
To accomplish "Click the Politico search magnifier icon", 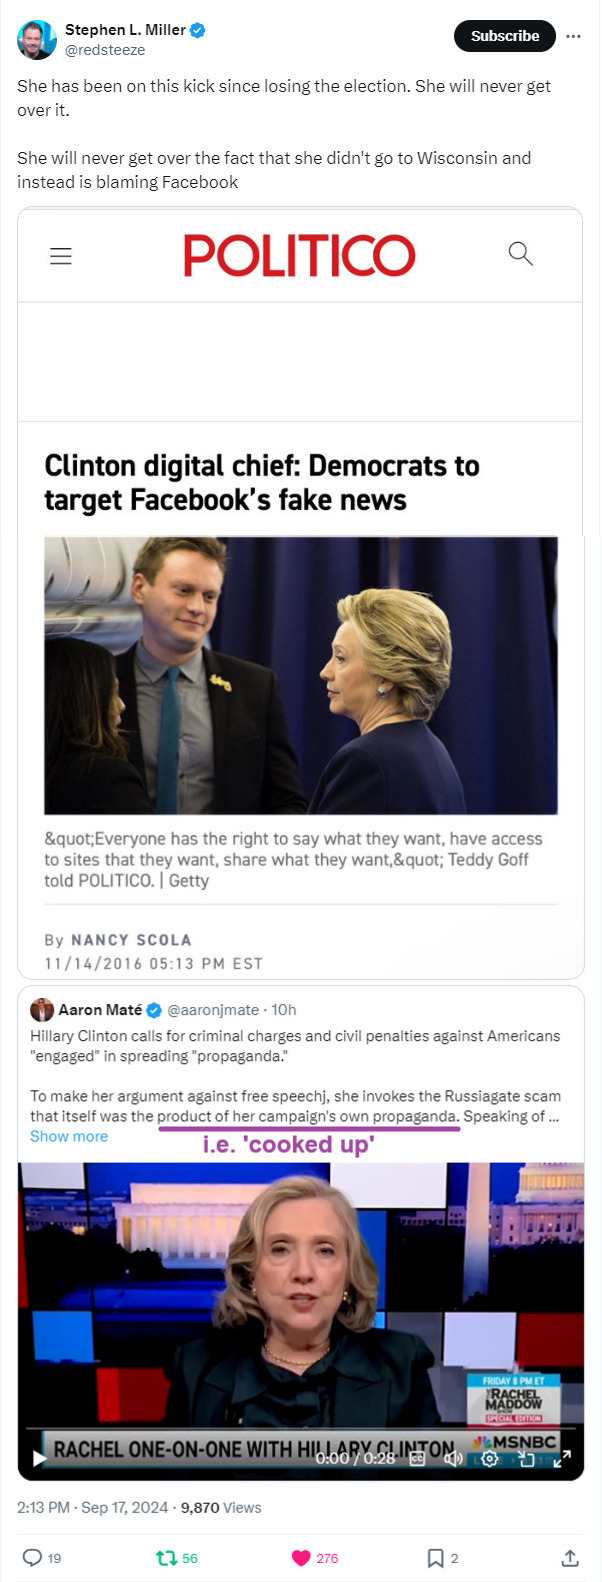I will [520, 253].
